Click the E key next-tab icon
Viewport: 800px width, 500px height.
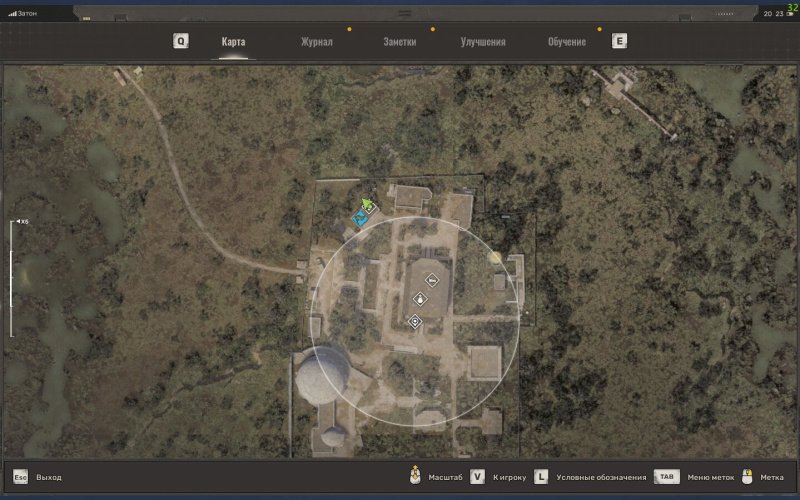[x=619, y=41]
